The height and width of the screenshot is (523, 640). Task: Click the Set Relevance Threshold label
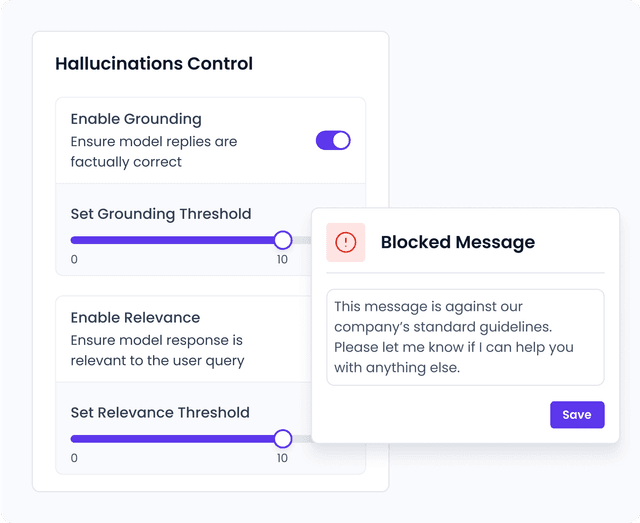(x=160, y=413)
